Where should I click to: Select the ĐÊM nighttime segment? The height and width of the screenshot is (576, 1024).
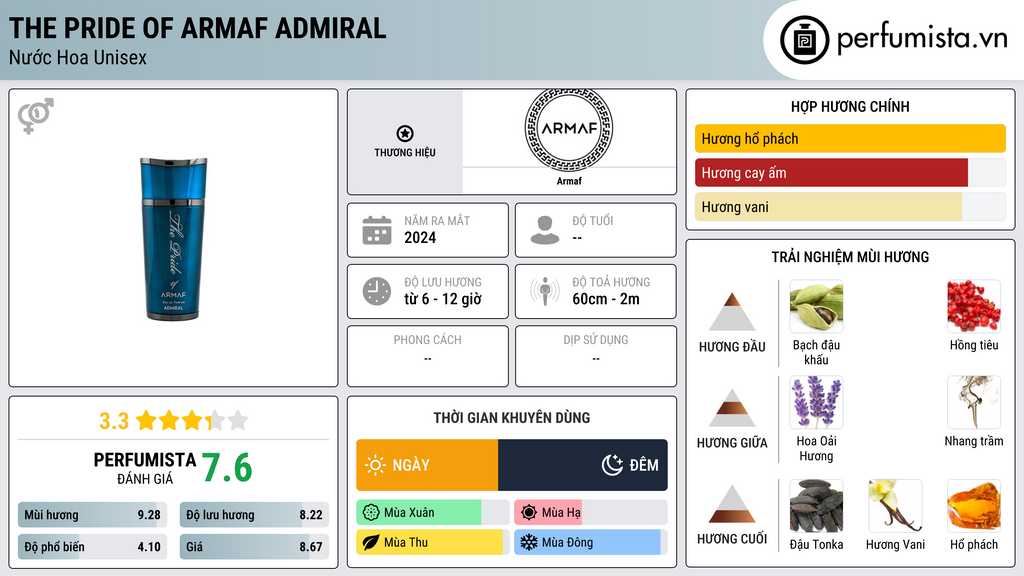tap(582, 465)
